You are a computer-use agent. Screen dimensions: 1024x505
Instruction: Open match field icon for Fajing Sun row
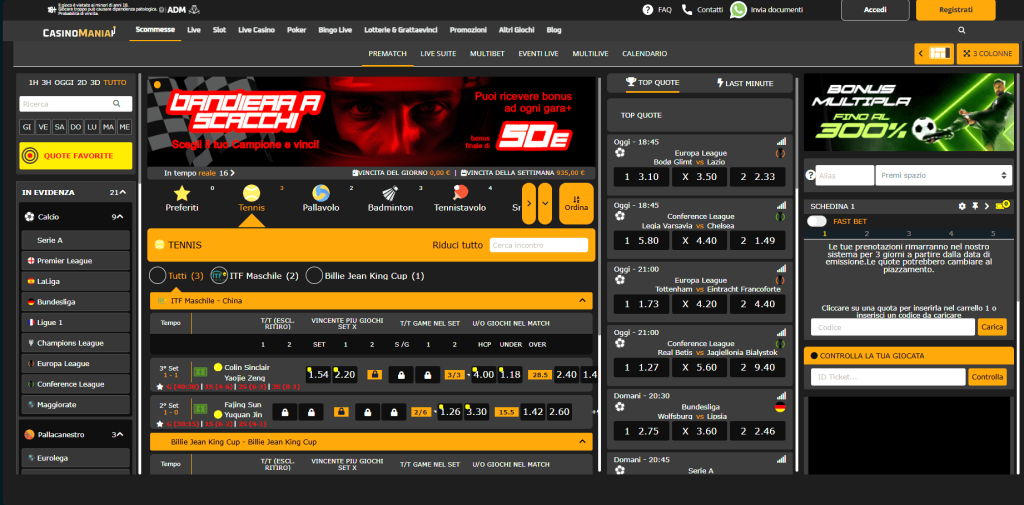pos(201,409)
